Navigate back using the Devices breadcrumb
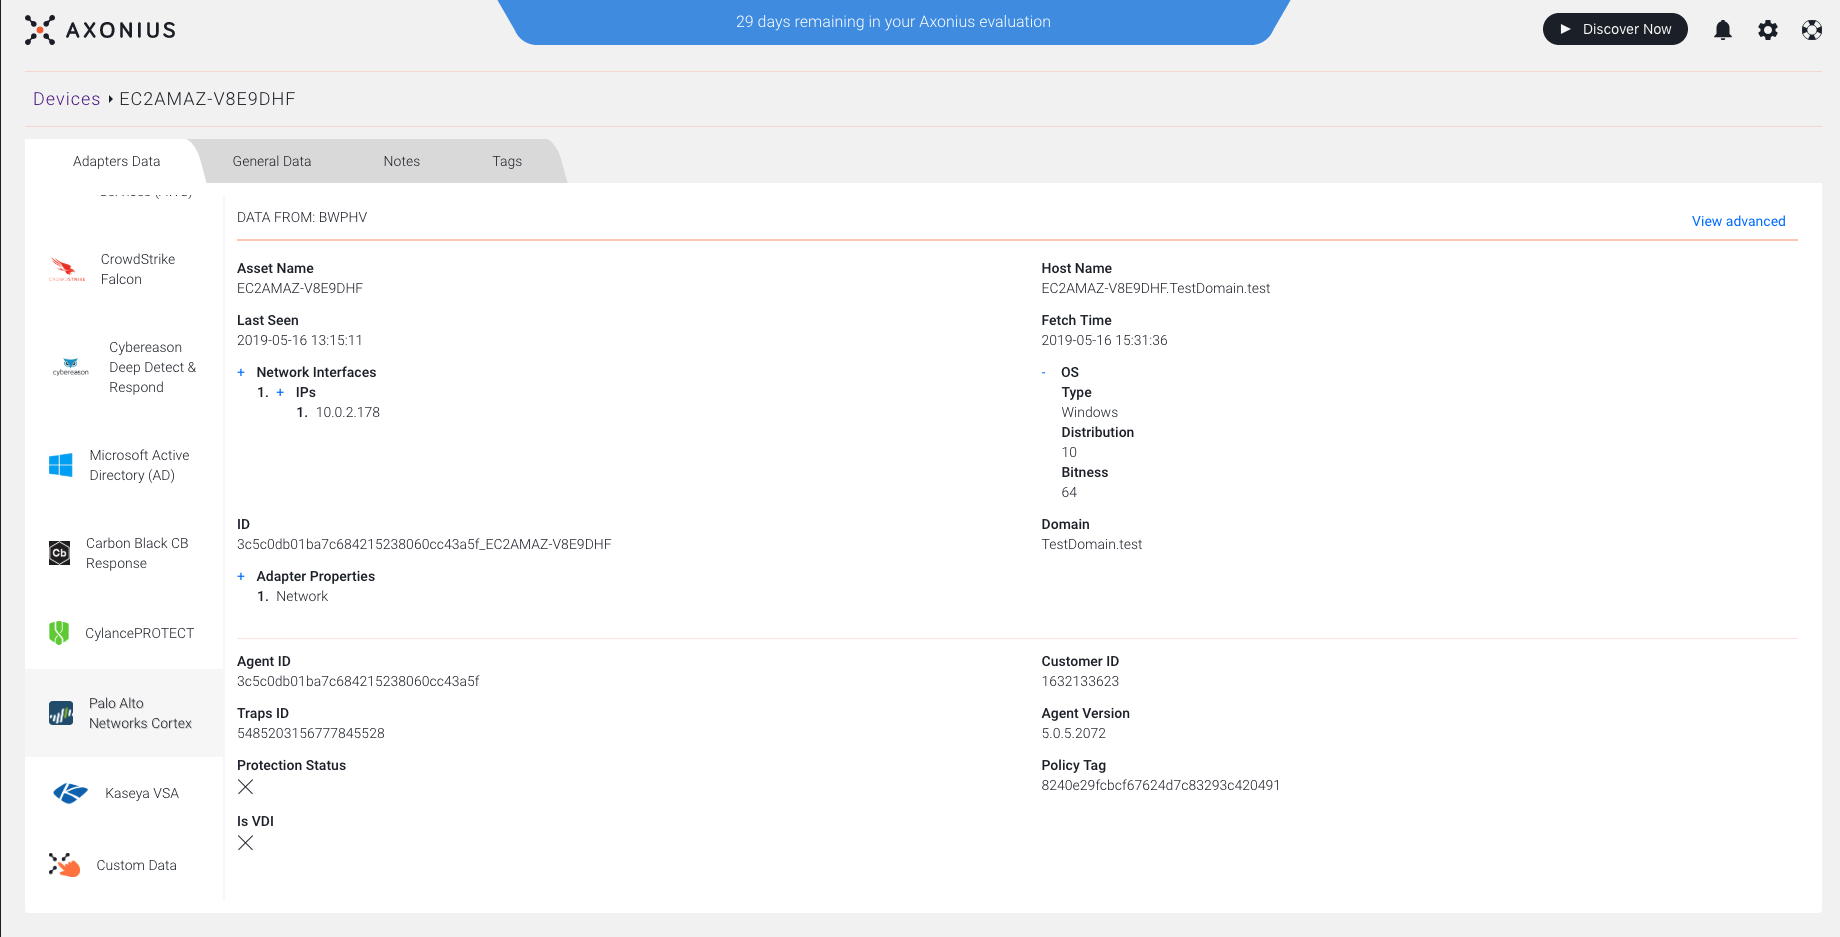Image resolution: width=1840 pixels, height=937 pixels. pos(66,98)
